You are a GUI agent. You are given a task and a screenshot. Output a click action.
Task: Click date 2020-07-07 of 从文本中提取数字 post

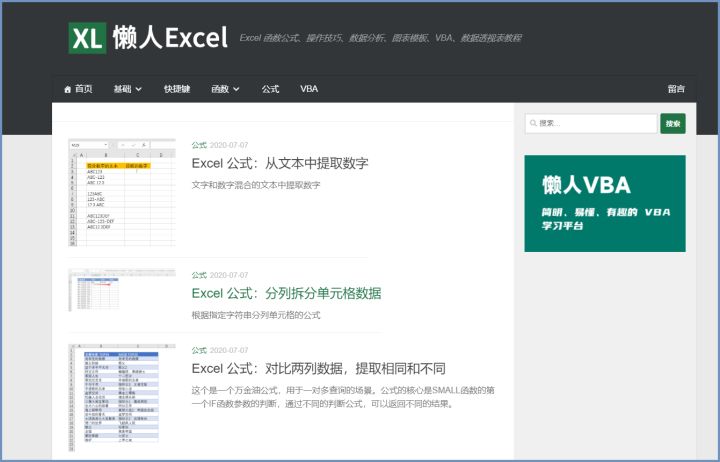(x=229, y=145)
